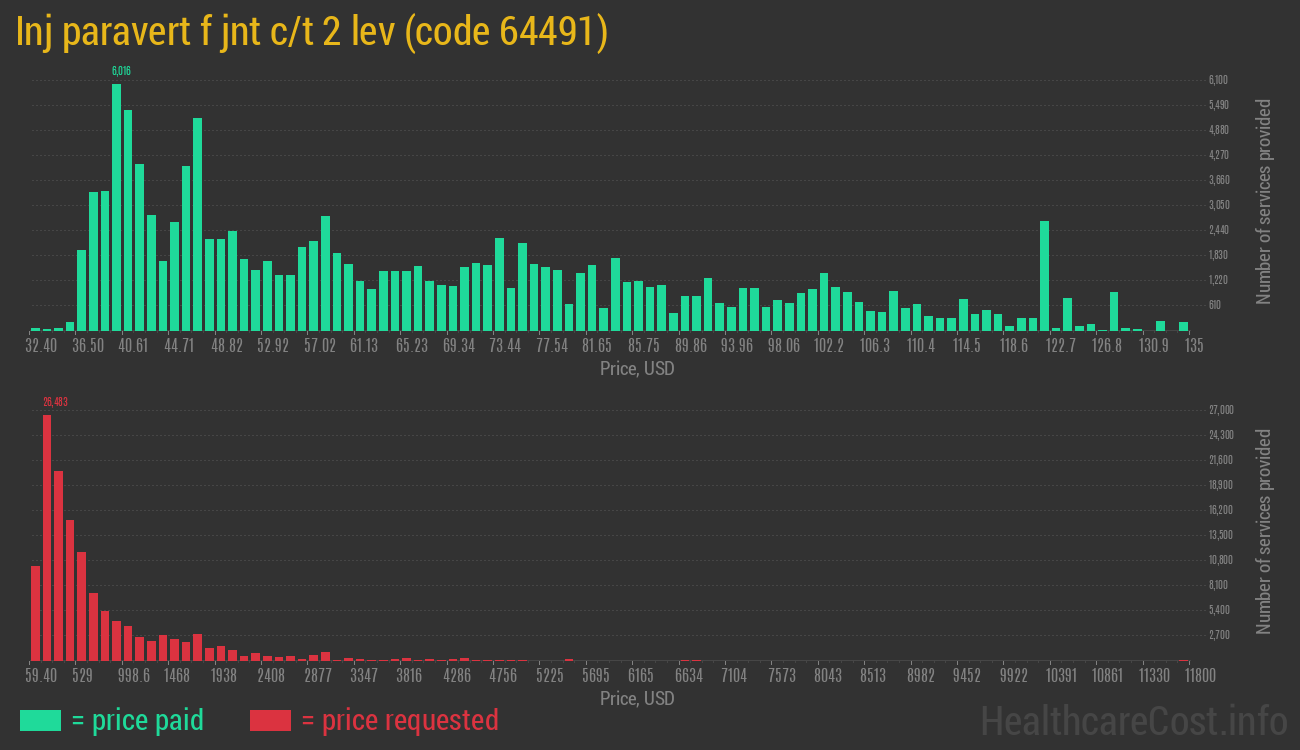Click the red price requested legend swatch
The width and height of the screenshot is (1300, 750).
269,720
